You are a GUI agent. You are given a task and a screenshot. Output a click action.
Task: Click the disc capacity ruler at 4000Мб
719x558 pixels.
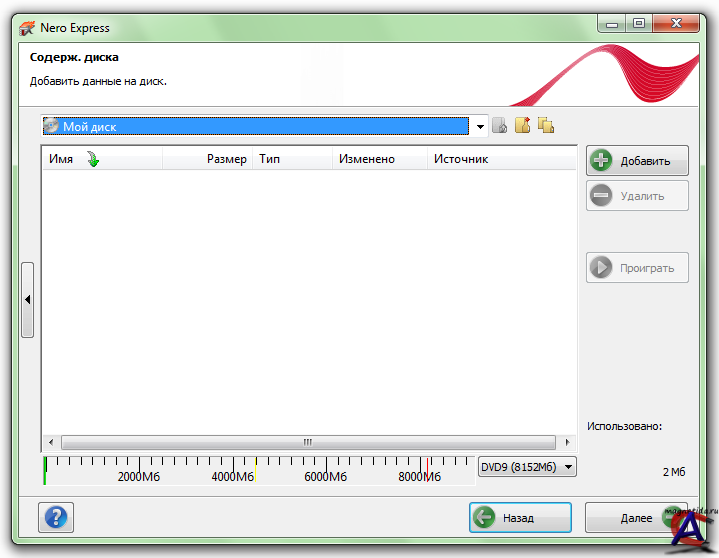tap(234, 466)
